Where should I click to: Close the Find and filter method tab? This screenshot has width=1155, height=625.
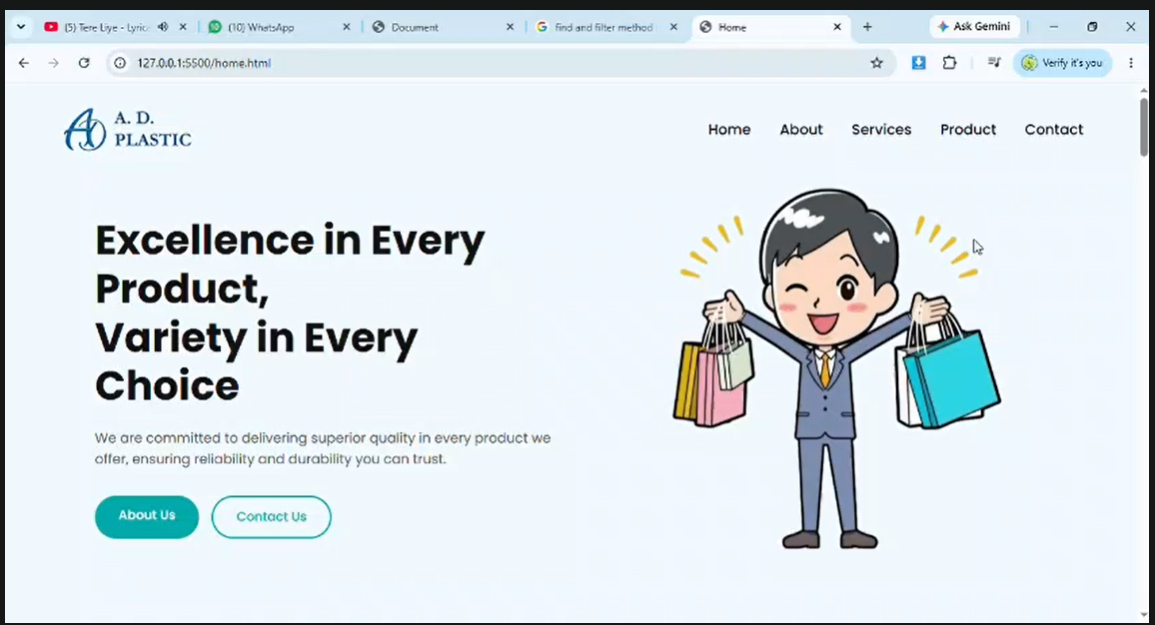pos(673,27)
